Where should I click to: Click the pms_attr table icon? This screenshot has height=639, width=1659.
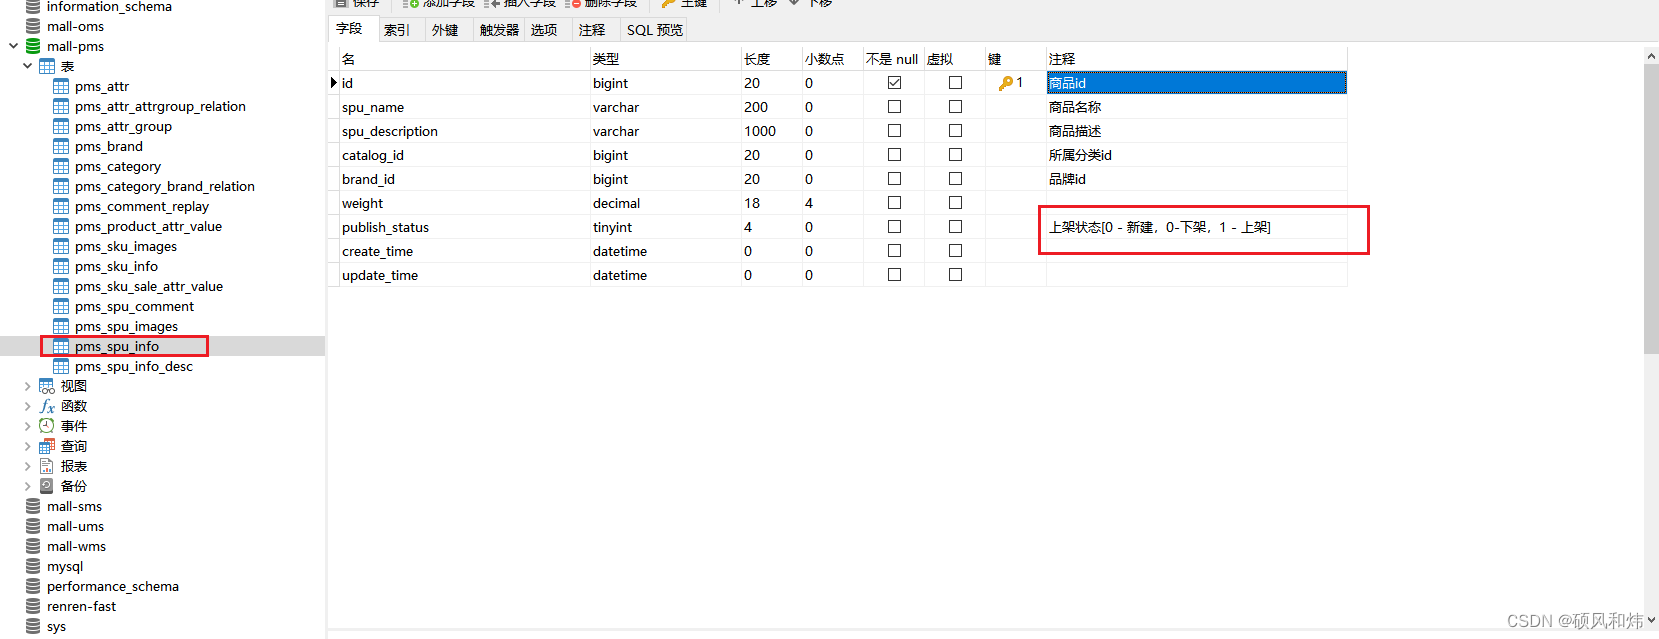pyautogui.click(x=61, y=86)
